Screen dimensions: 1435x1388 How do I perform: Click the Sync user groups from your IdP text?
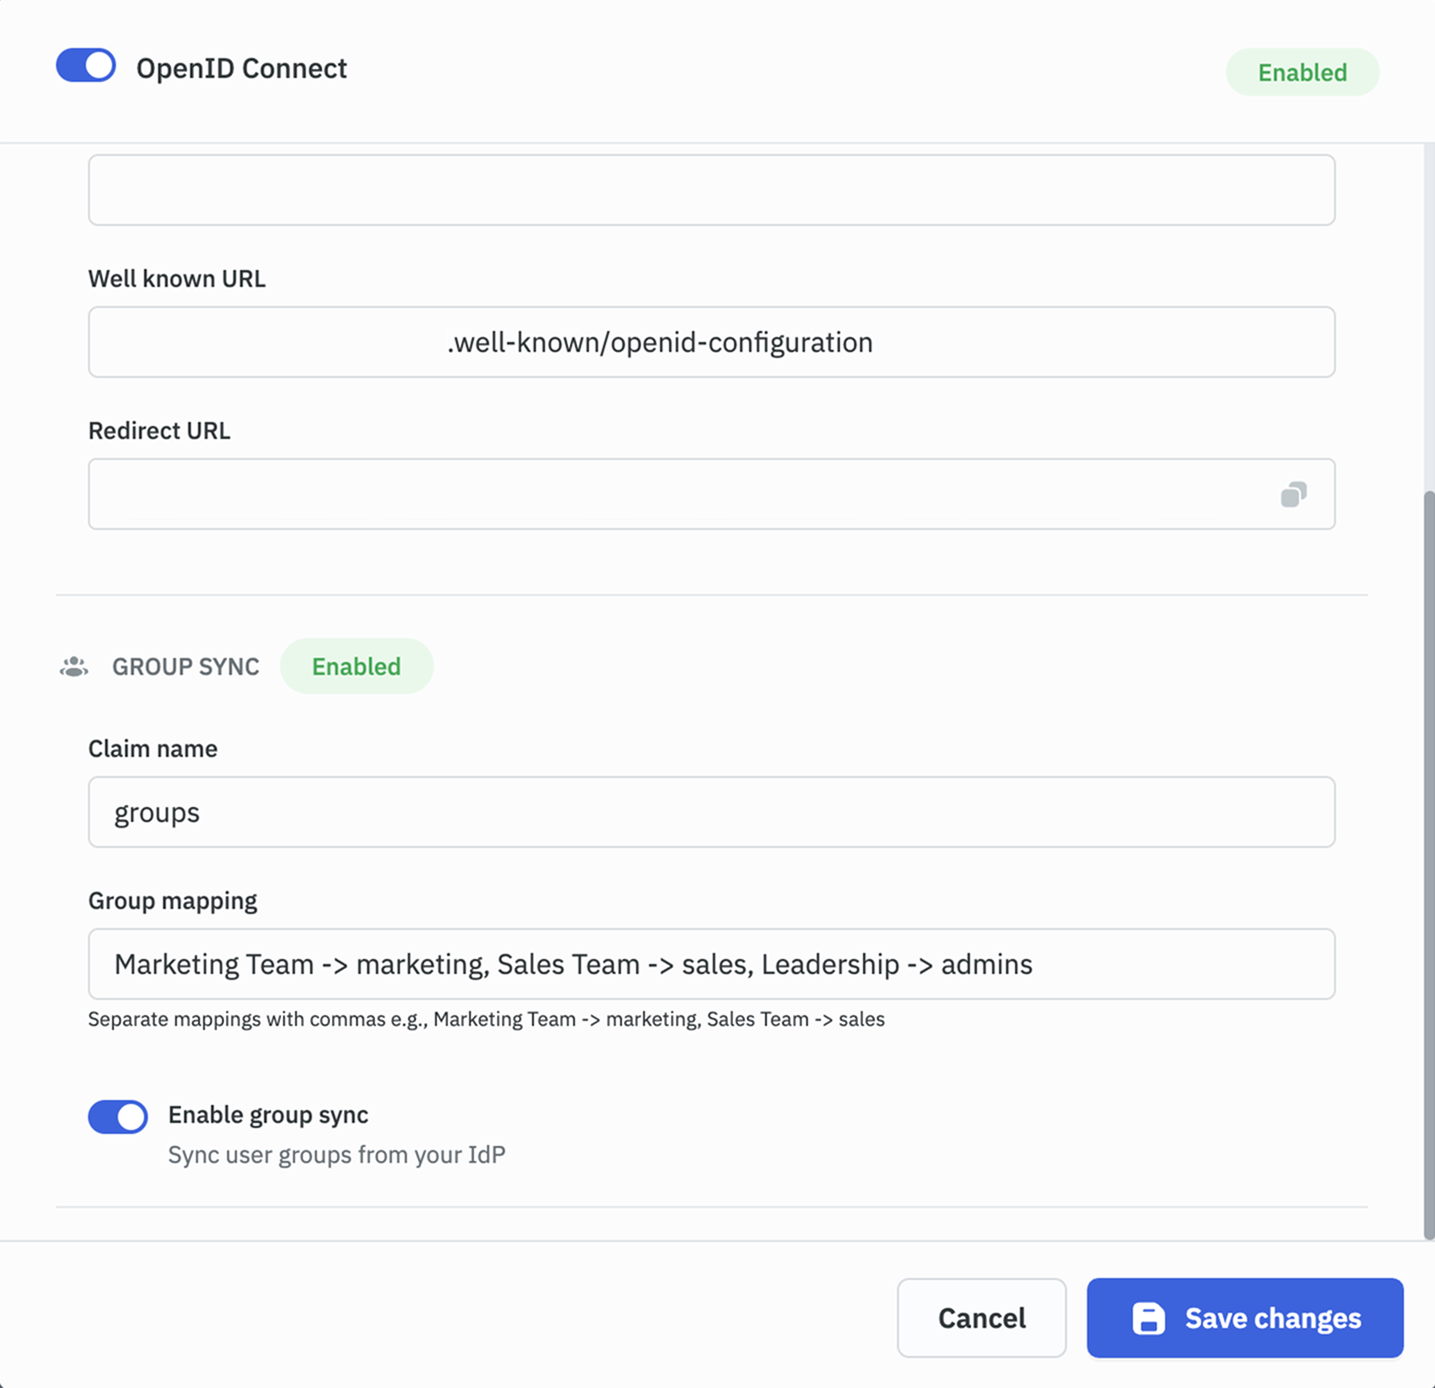336,1154
